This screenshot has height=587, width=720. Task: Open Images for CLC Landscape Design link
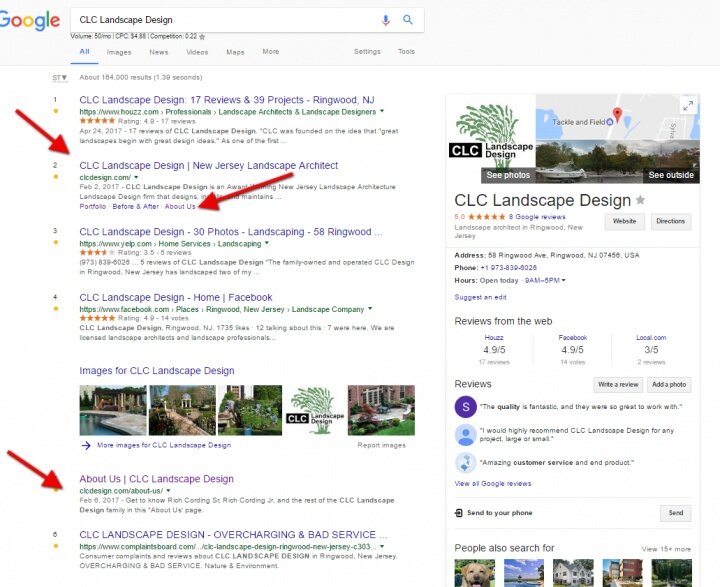click(x=157, y=371)
